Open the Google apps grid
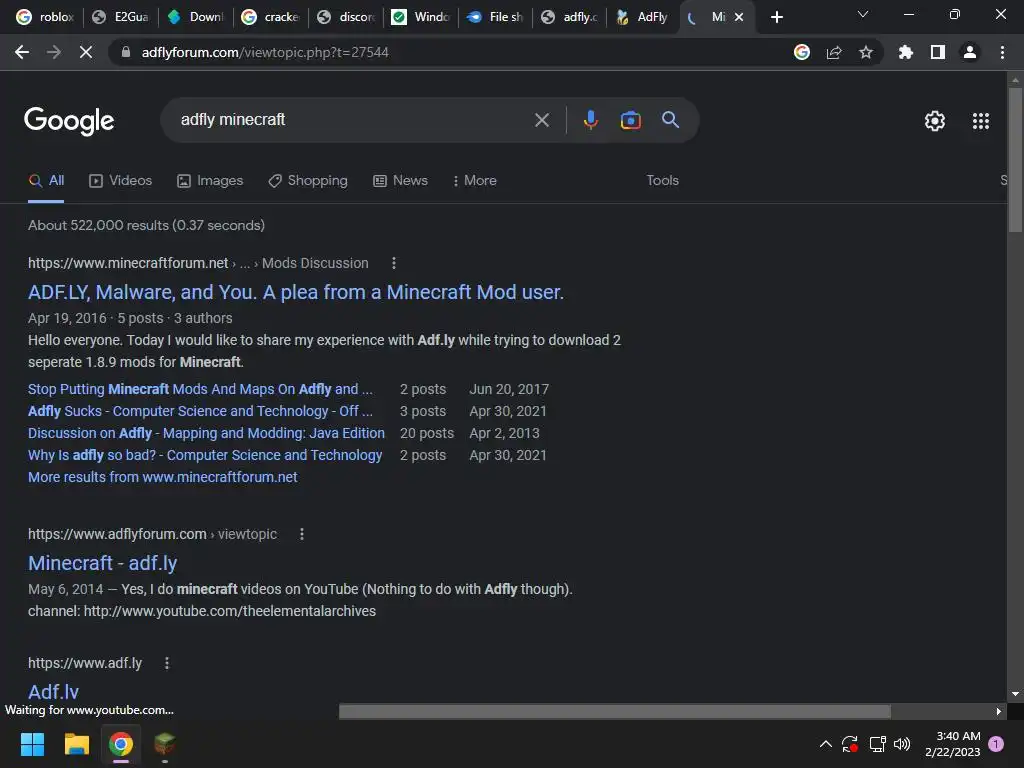Viewport: 1024px width, 768px height. click(x=981, y=121)
